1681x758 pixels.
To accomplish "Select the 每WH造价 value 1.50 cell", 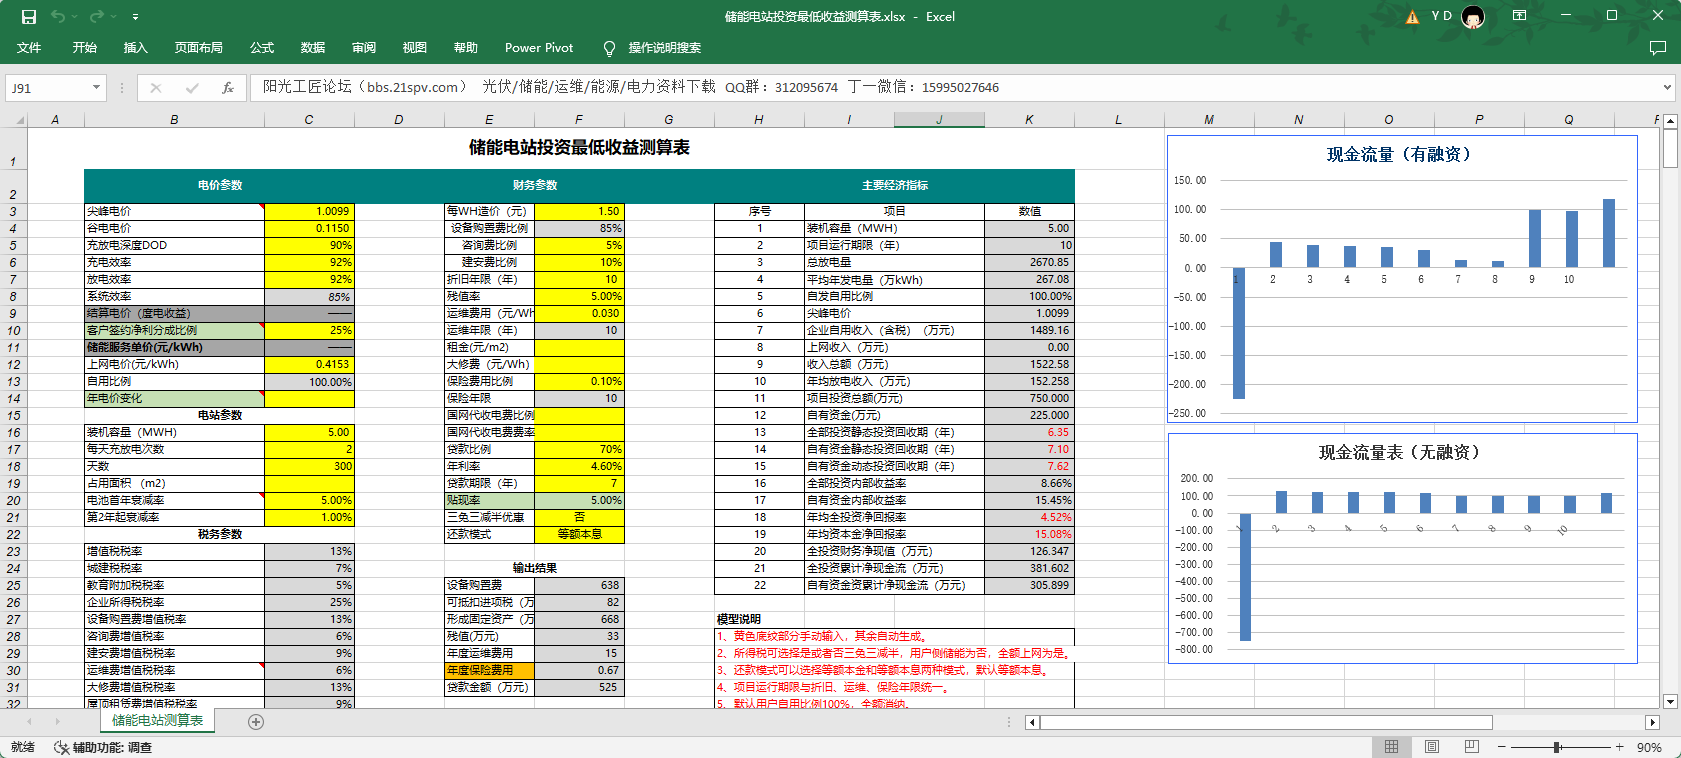I will tap(580, 211).
